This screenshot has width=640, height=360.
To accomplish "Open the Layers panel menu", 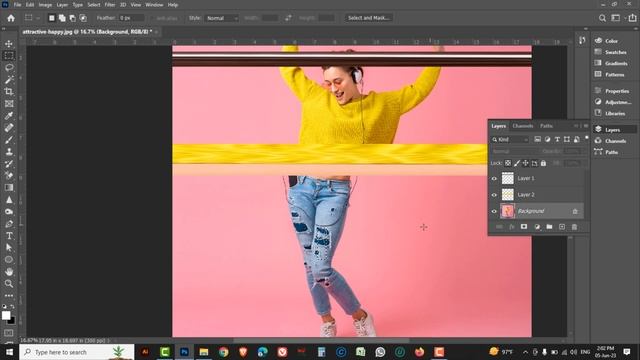I will coord(586,126).
